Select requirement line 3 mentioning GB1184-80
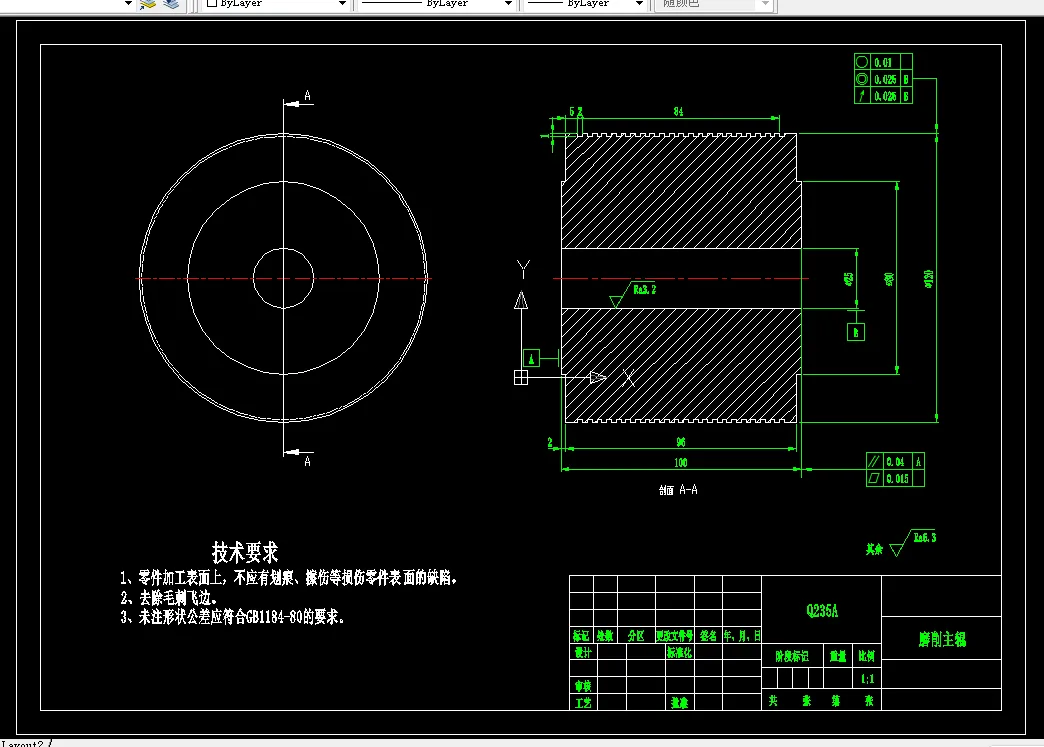The image size is (1044, 747). click(232, 617)
